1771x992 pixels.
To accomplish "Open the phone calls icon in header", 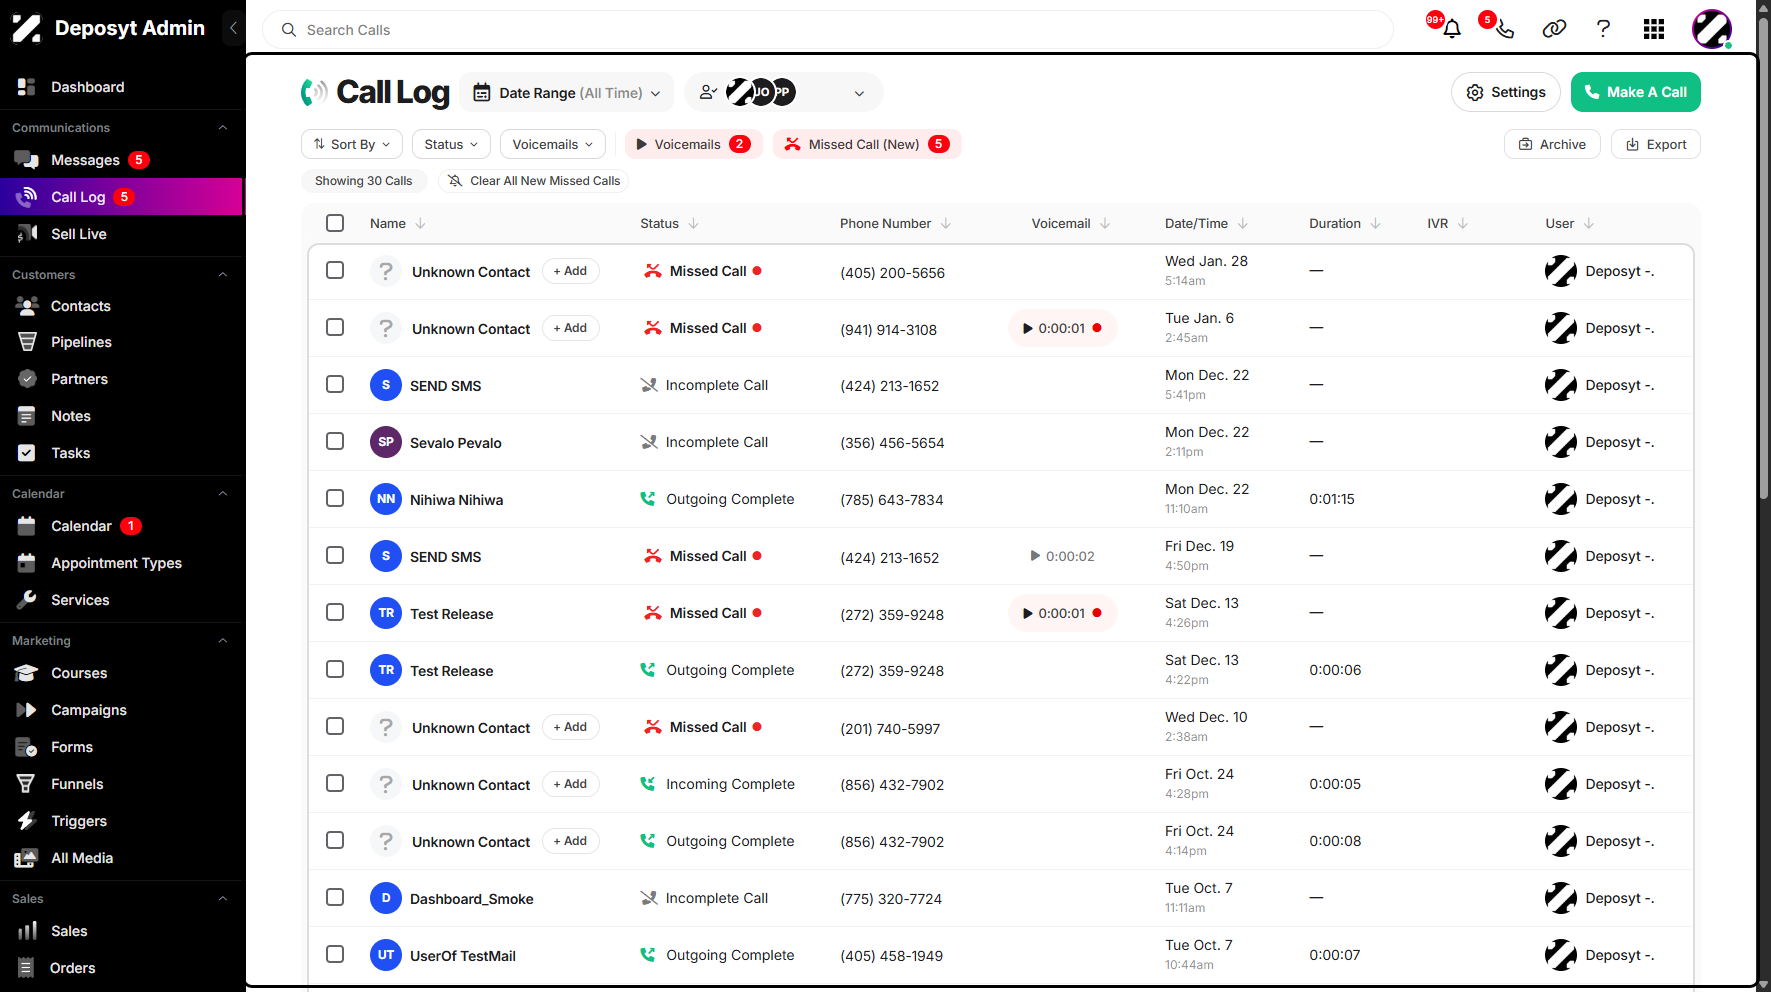I will pyautogui.click(x=1504, y=29).
